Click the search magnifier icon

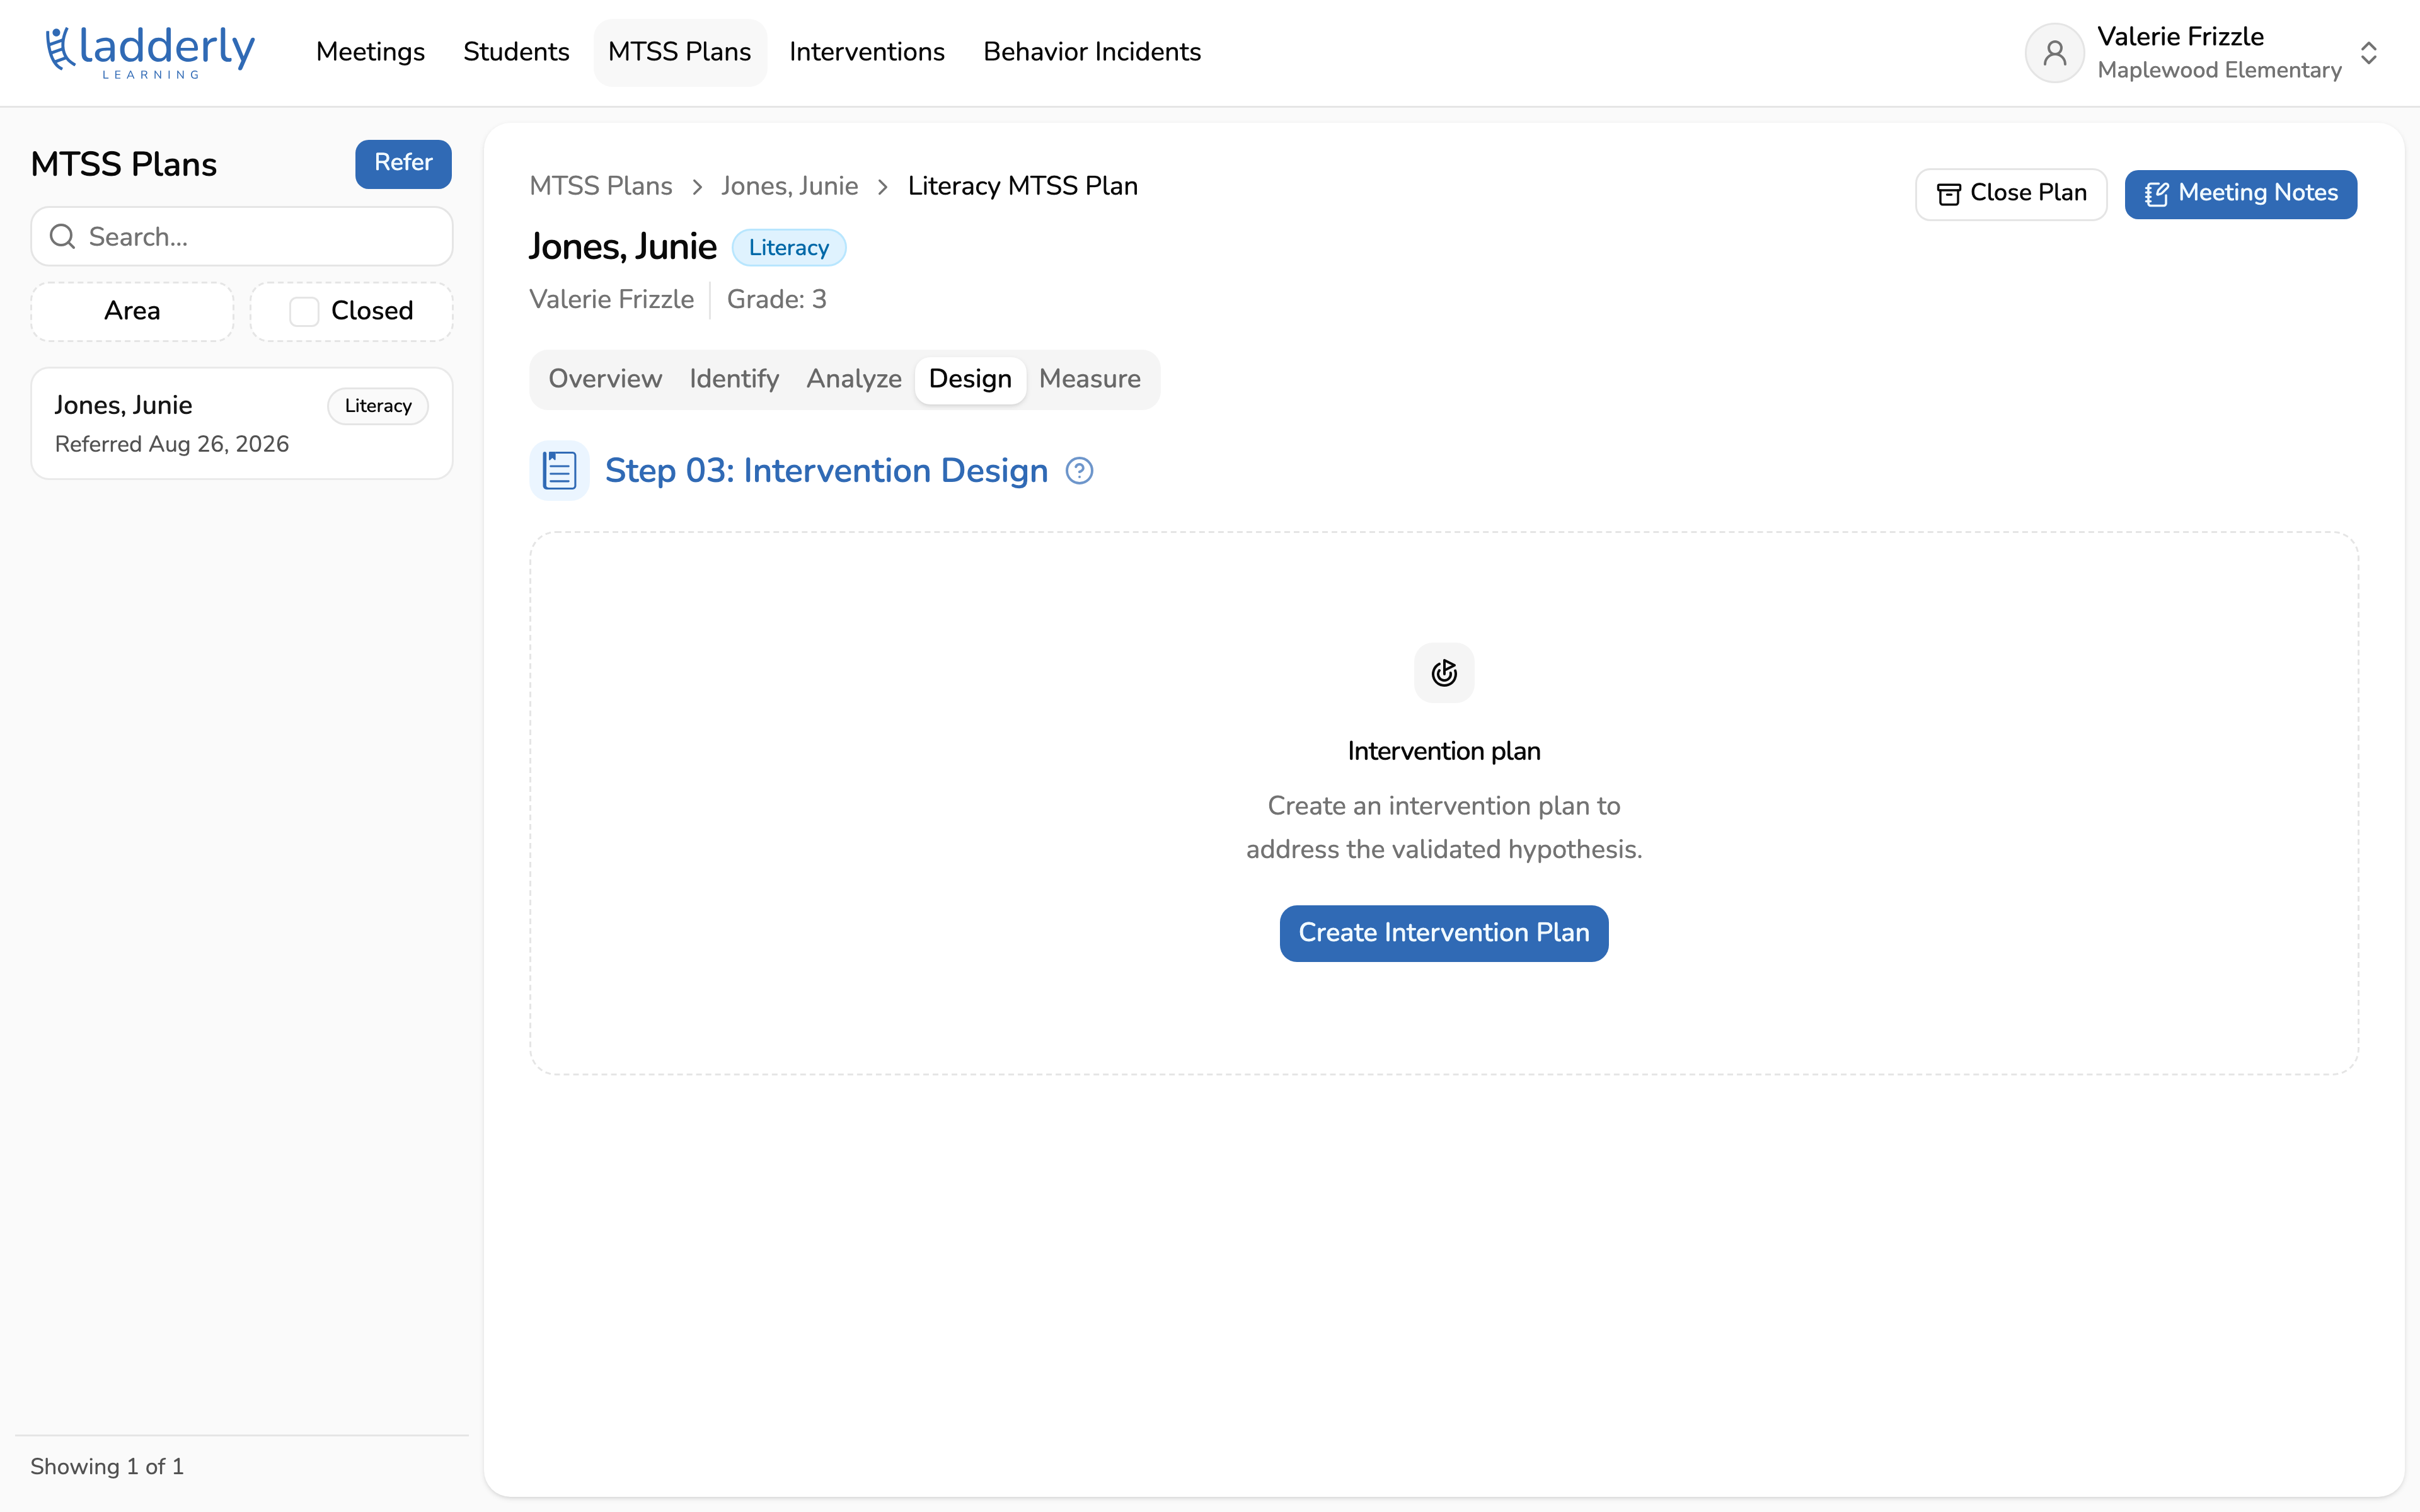(62, 237)
